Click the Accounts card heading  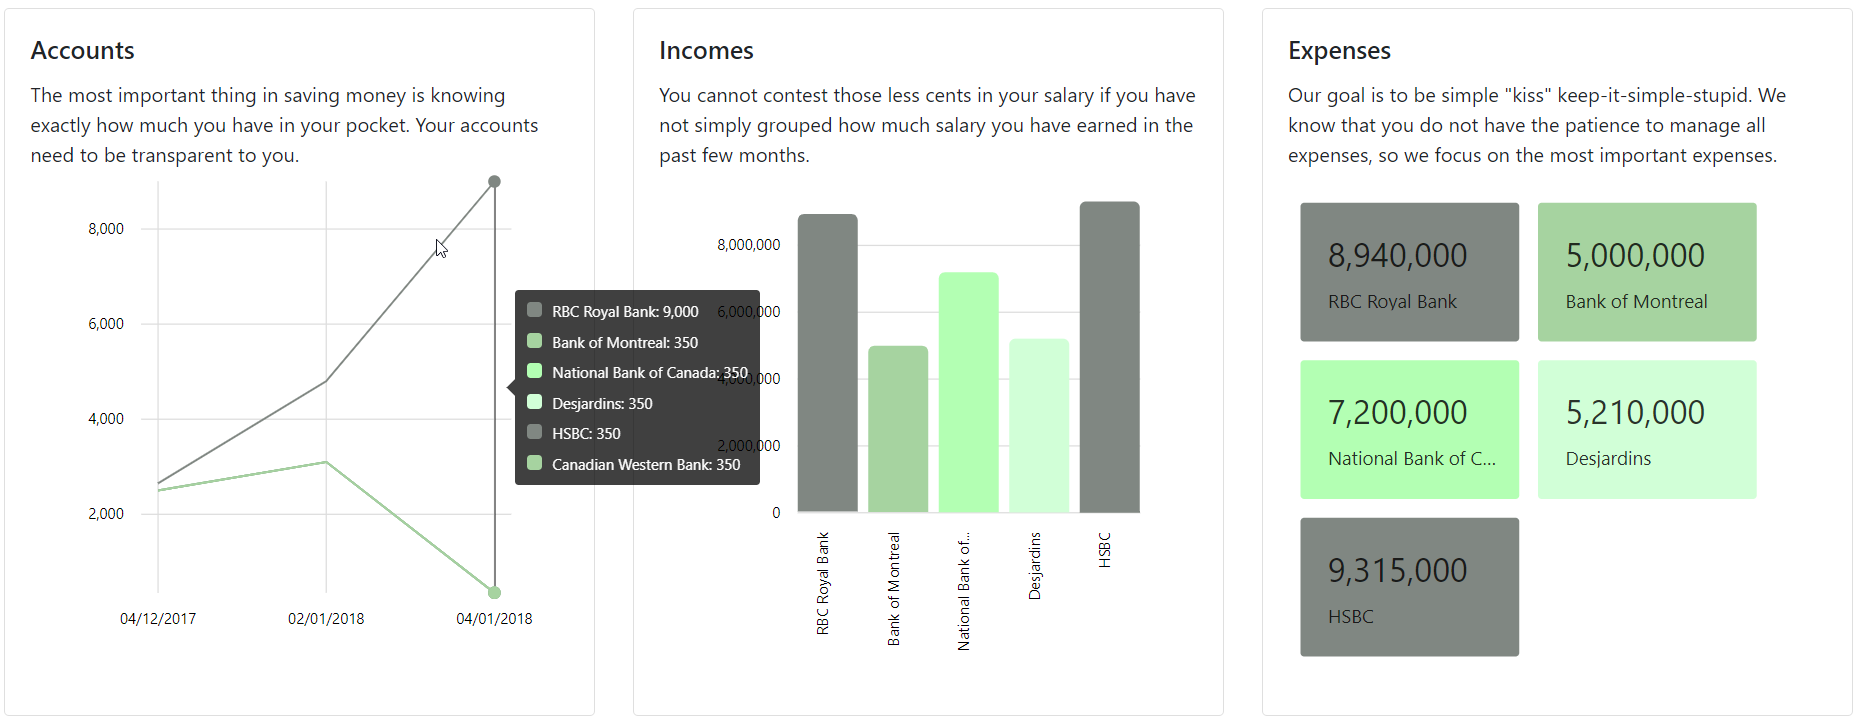coord(82,51)
